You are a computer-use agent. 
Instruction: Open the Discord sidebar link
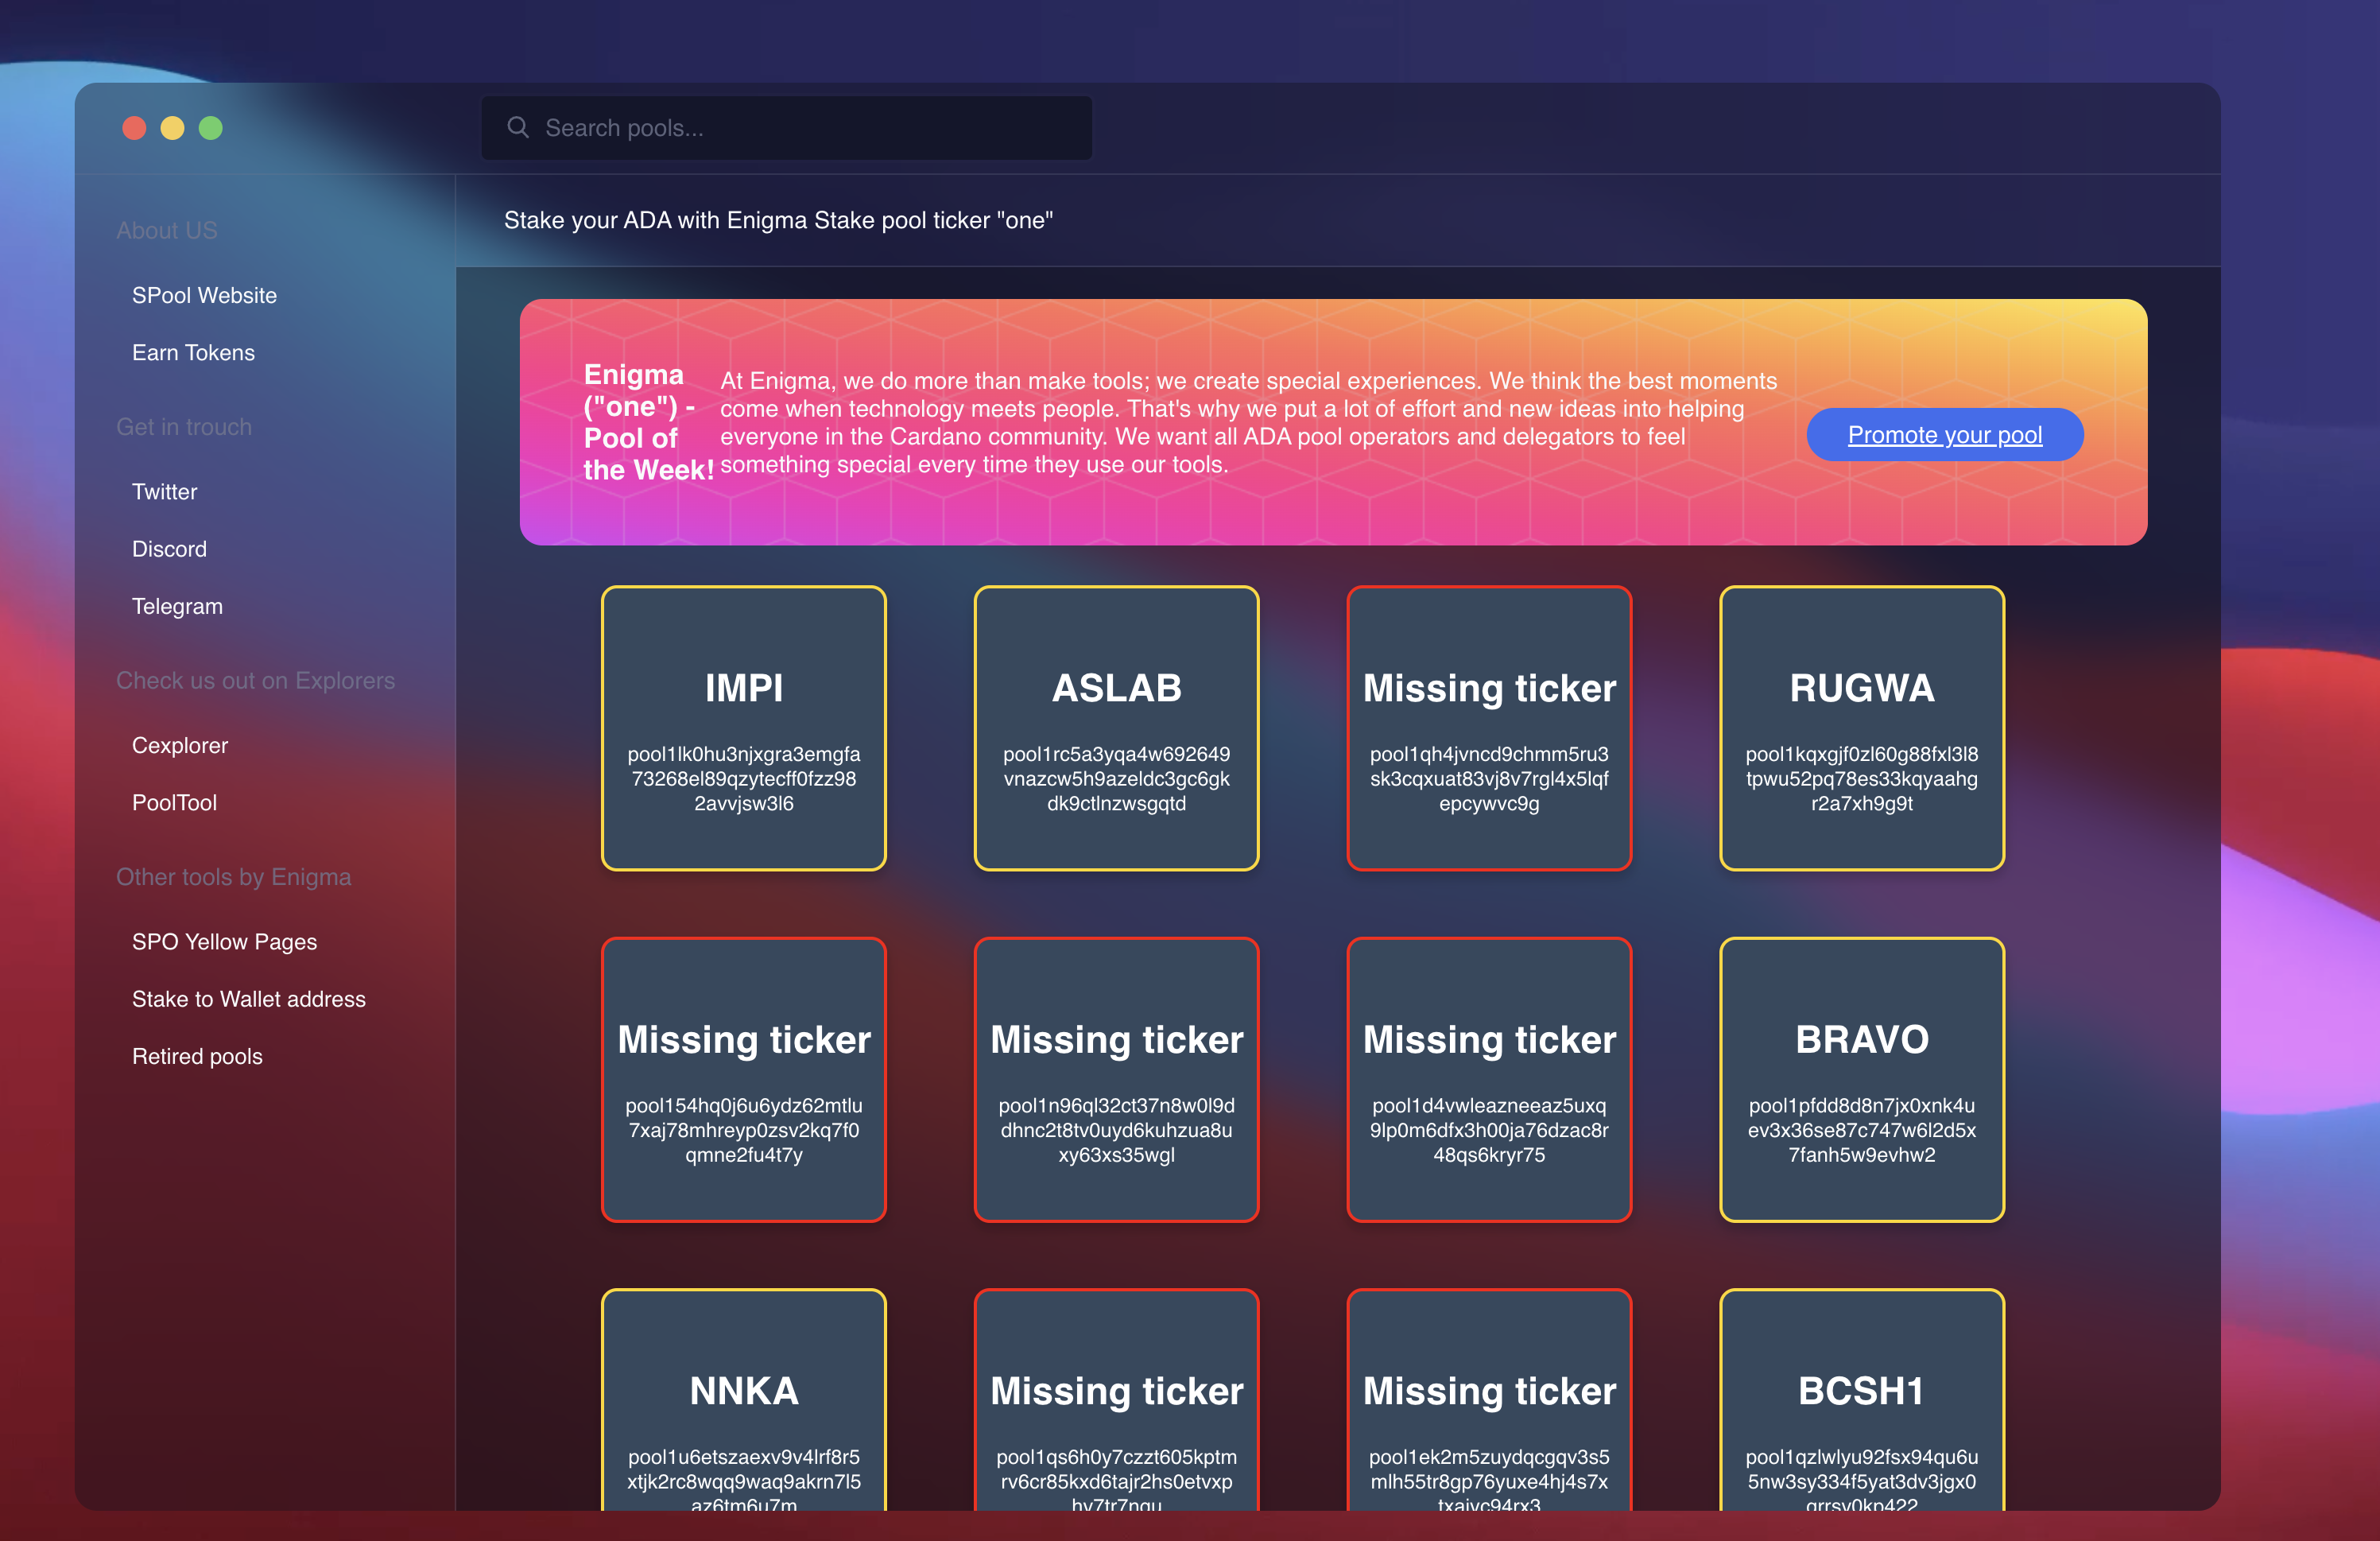[169, 548]
